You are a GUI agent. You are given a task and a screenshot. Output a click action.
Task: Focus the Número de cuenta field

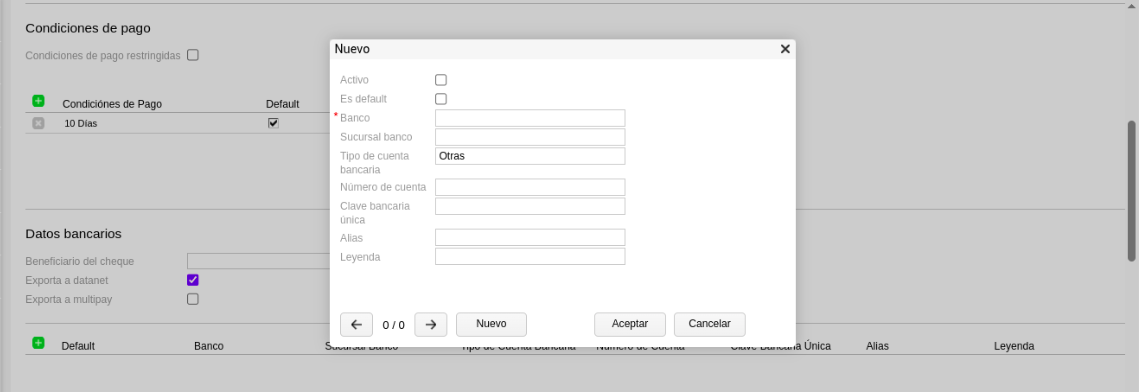coord(530,187)
